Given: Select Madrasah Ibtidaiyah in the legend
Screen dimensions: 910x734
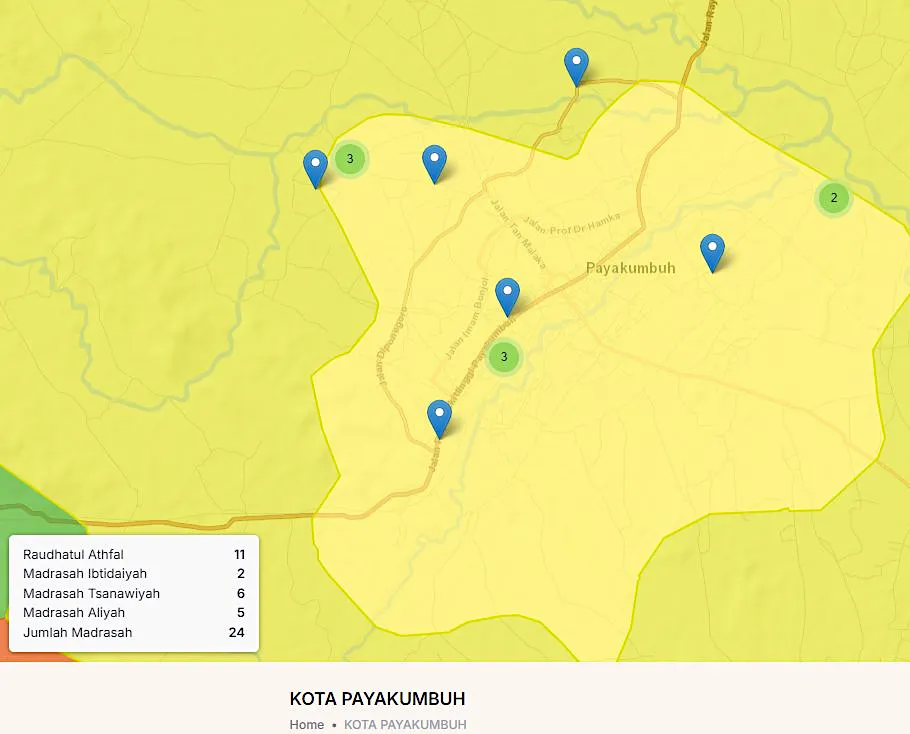Looking at the screenshot, I should click(x=134, y=574).
